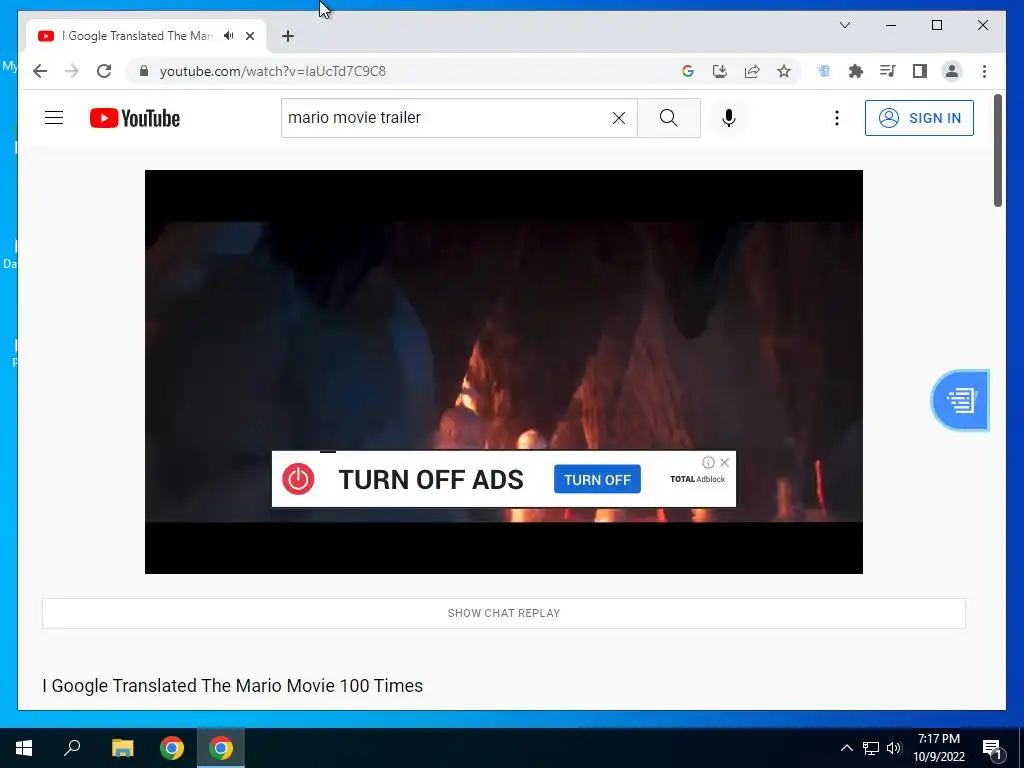Open the Extensions puzzle piece menu
The width and height of the screenshot is (1024, 768).
856,71
